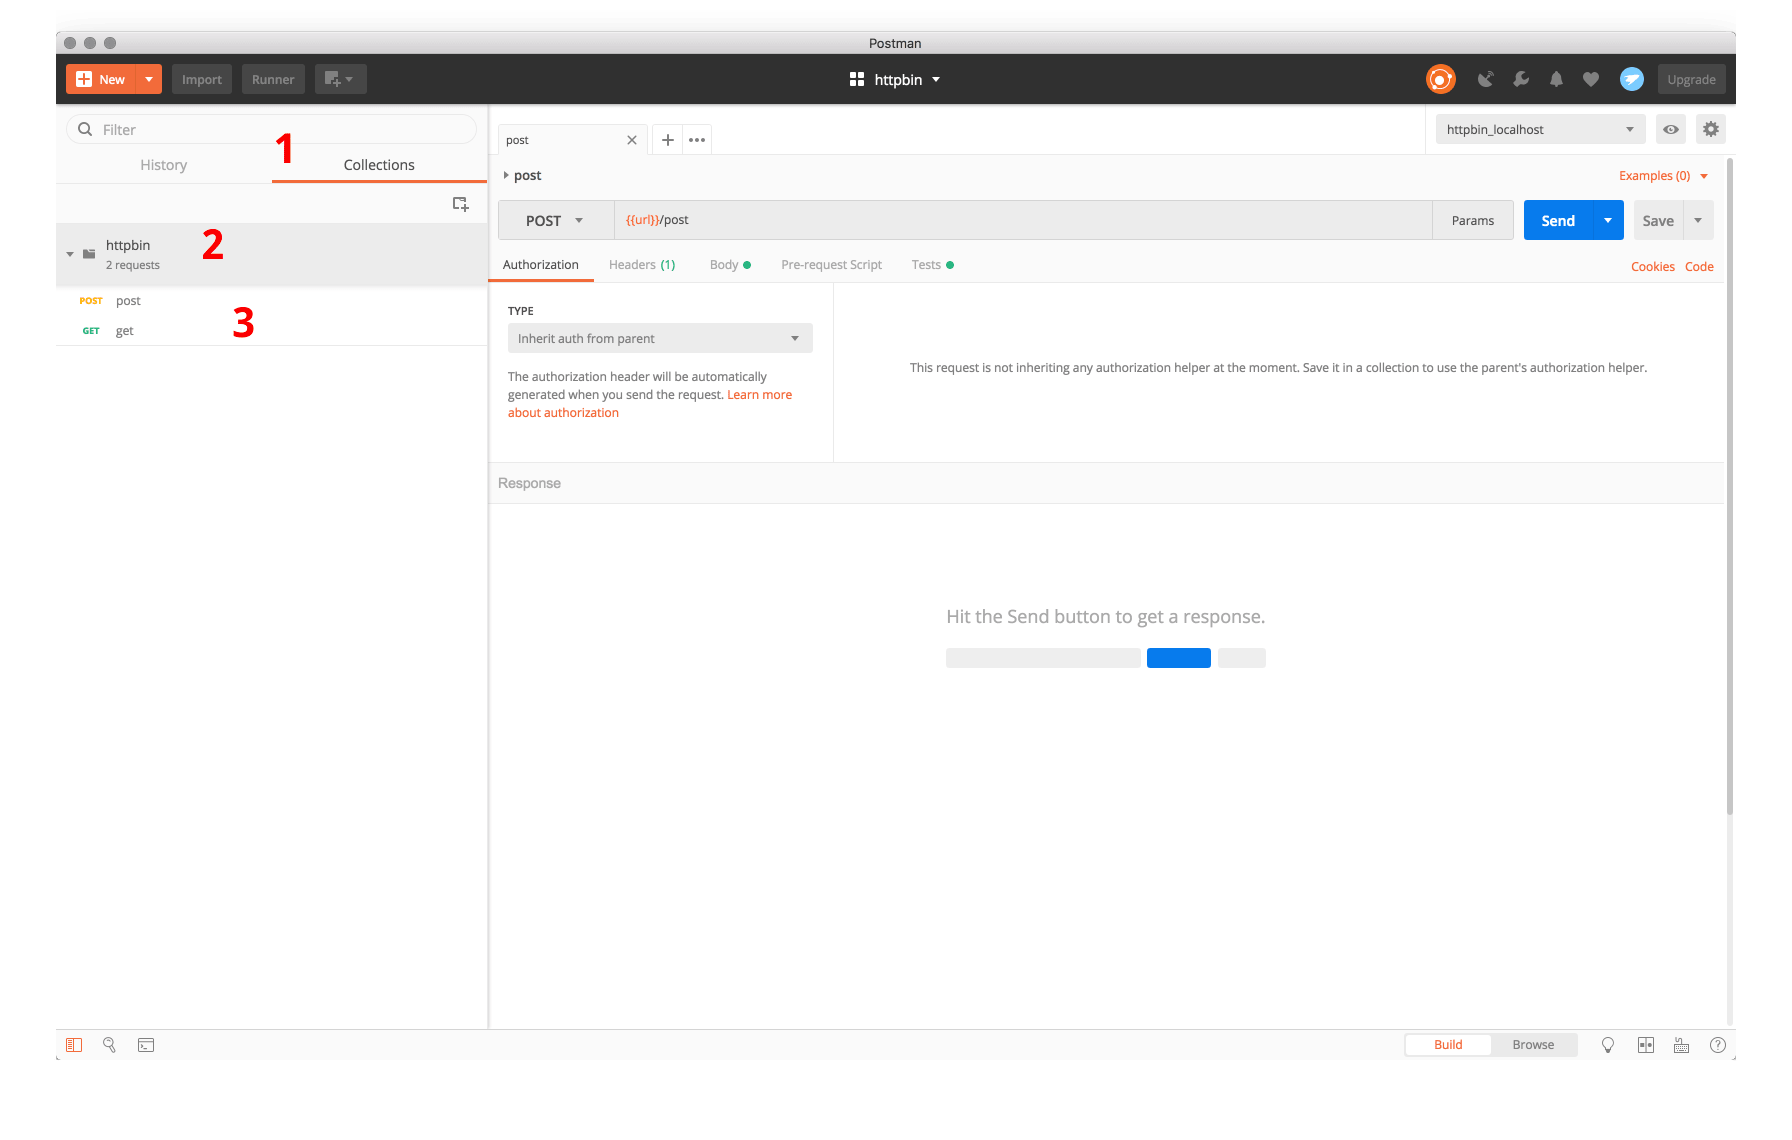Open manage environments gear icon
1792x1140 pixels.
point(1711,129)
